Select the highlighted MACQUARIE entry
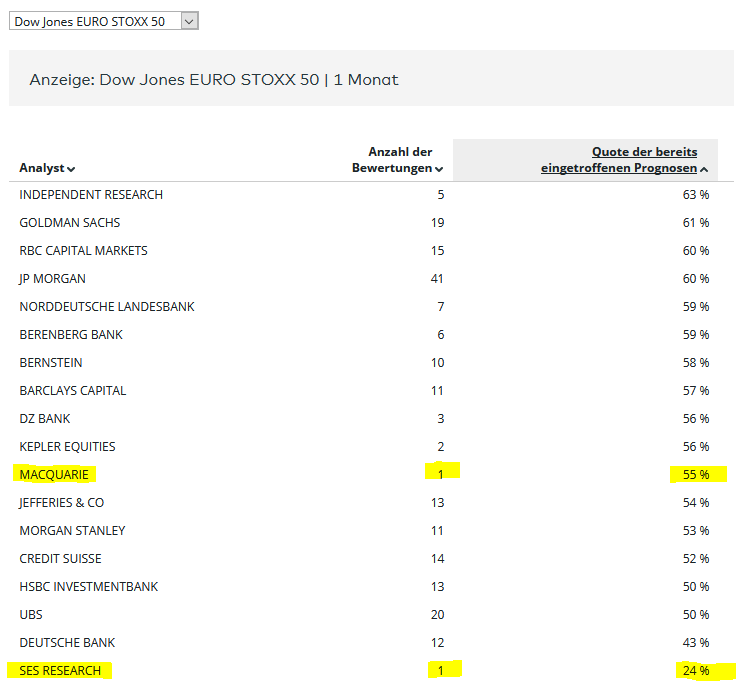This screenshot has height=687, width=736. click(55, 474)
